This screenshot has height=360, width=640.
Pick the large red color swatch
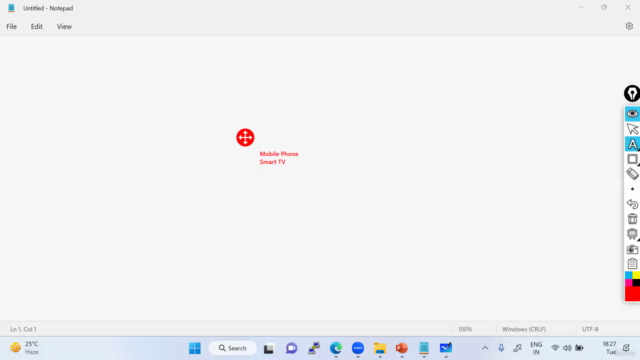(632, 293)
